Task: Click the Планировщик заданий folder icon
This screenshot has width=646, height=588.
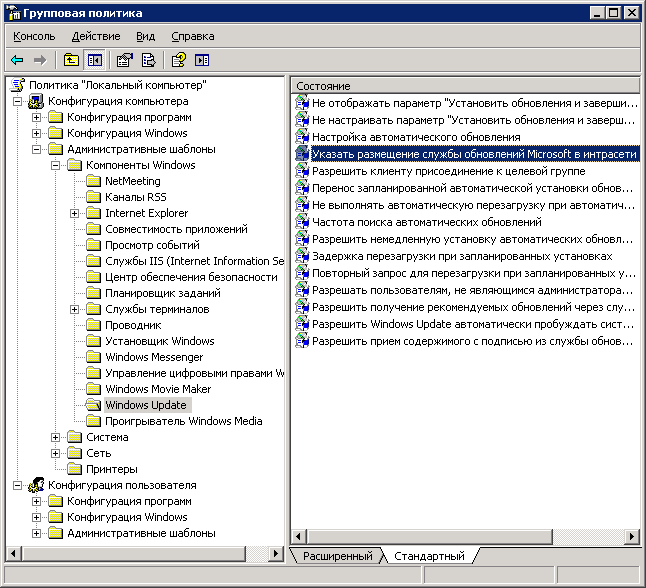Action: click(x=93, y=293)
